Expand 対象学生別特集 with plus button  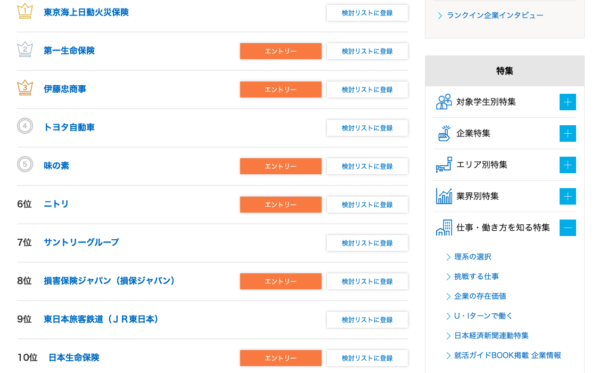coord(568,102)
